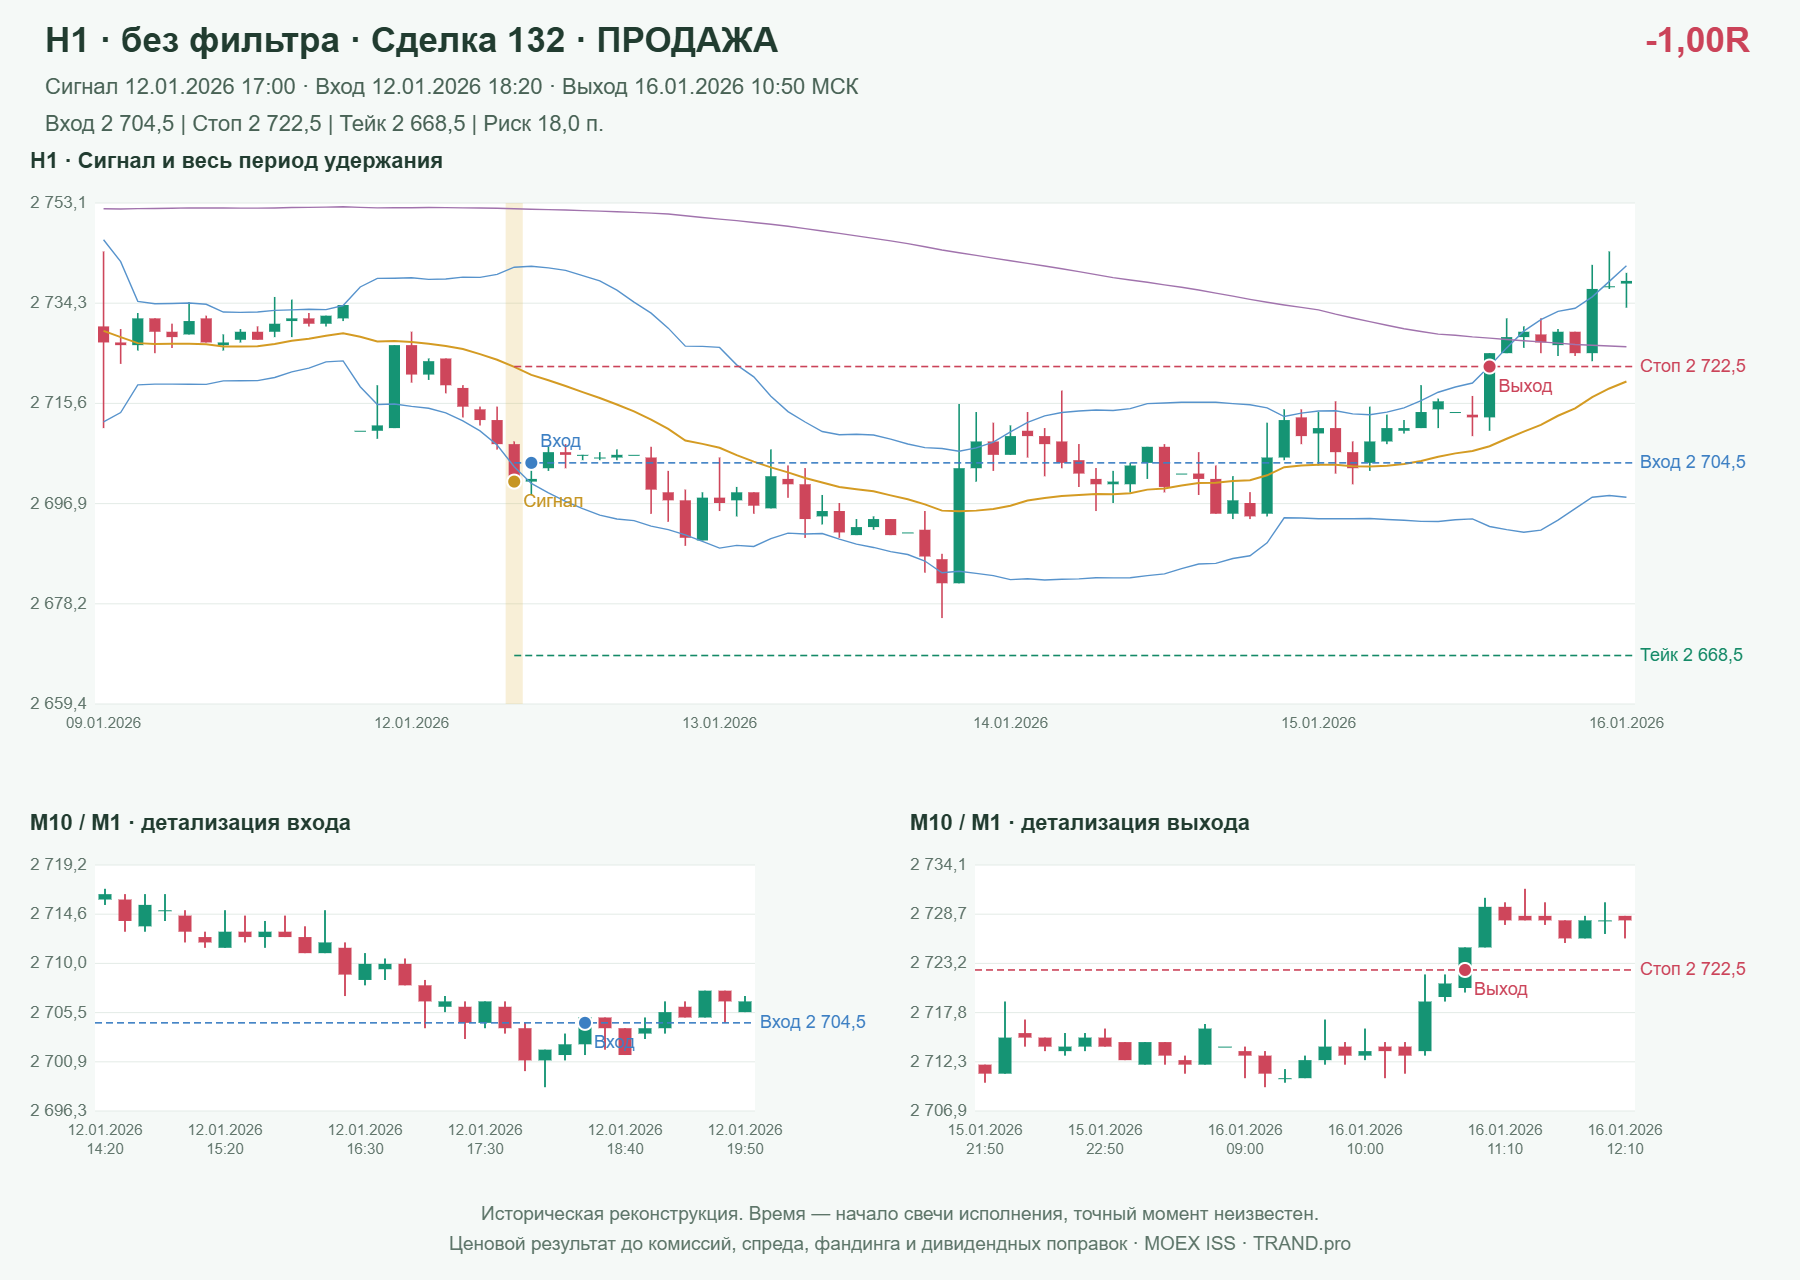
Task: Click 'Стоп 2 722,5' label in exit detail chart
Action: [1692, 969]
